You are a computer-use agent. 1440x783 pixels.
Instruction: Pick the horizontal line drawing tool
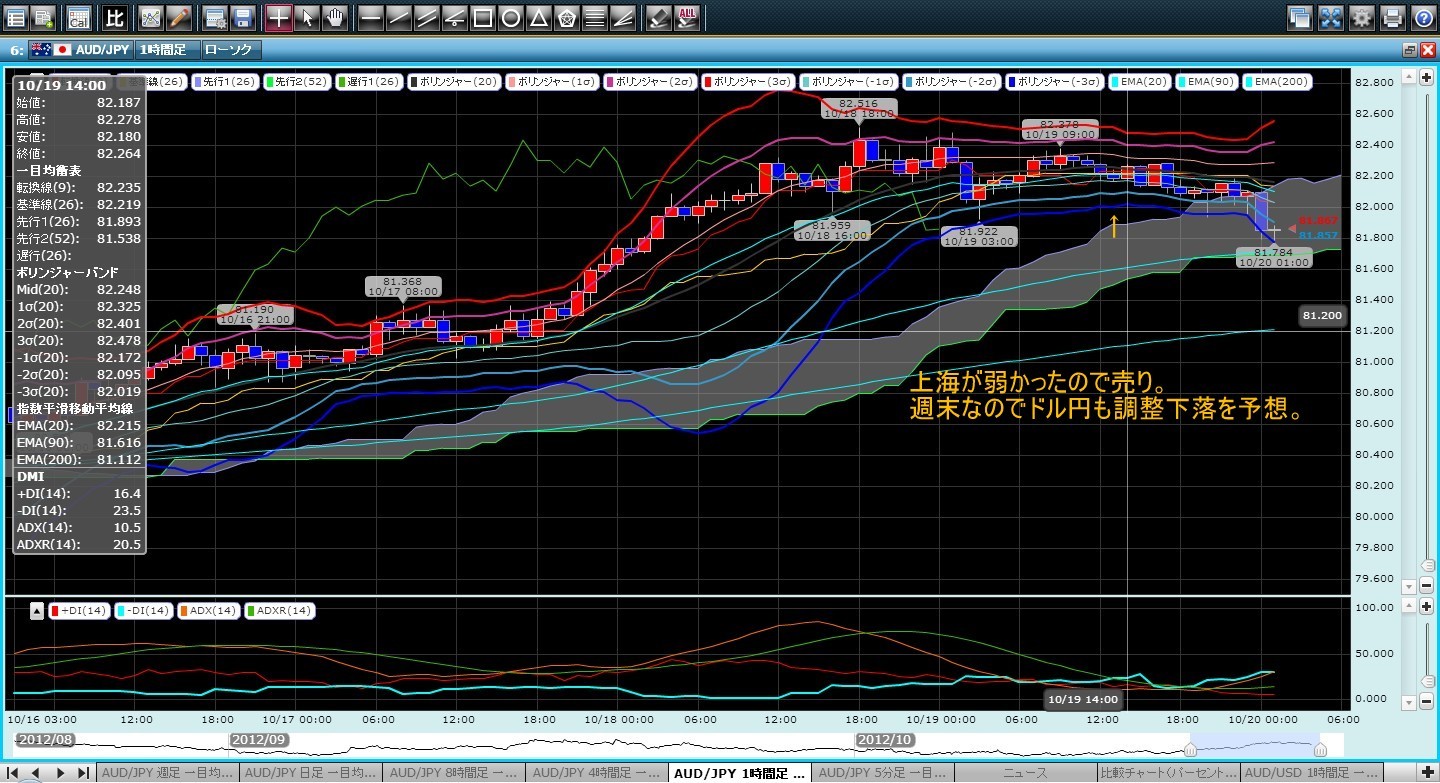pos(370,17)
